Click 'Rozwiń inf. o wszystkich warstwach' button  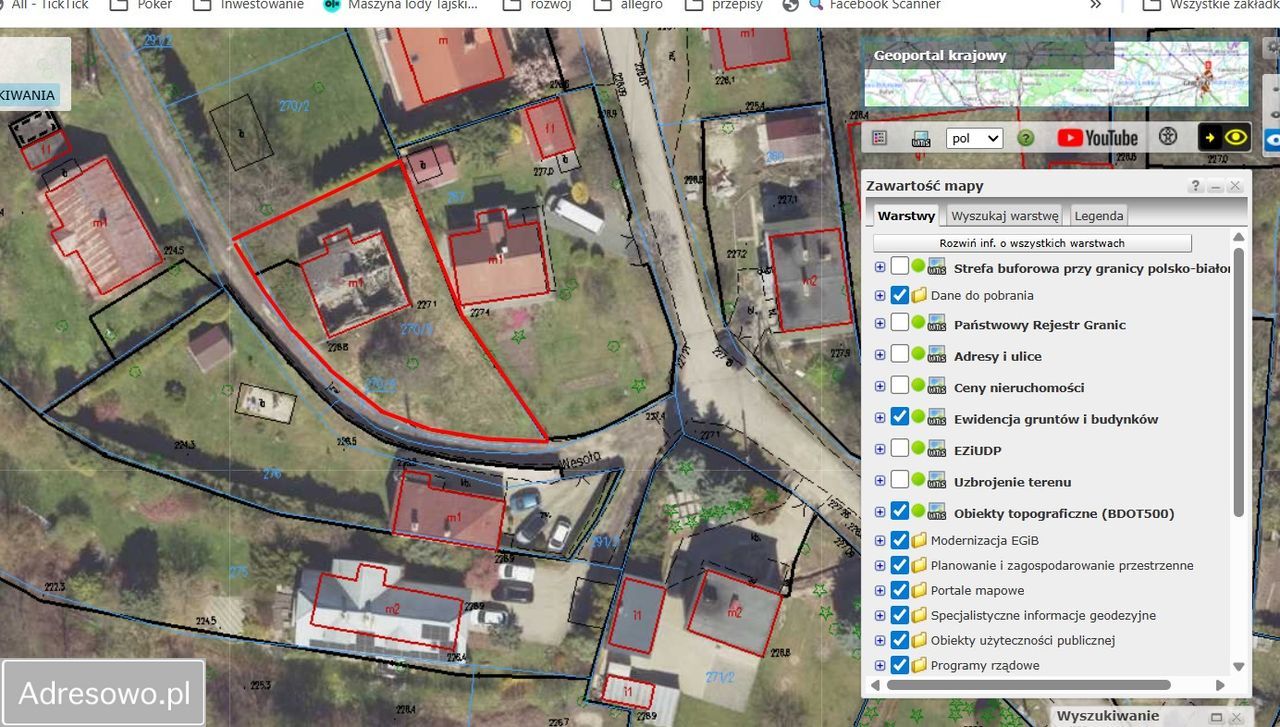[1032, 243]
